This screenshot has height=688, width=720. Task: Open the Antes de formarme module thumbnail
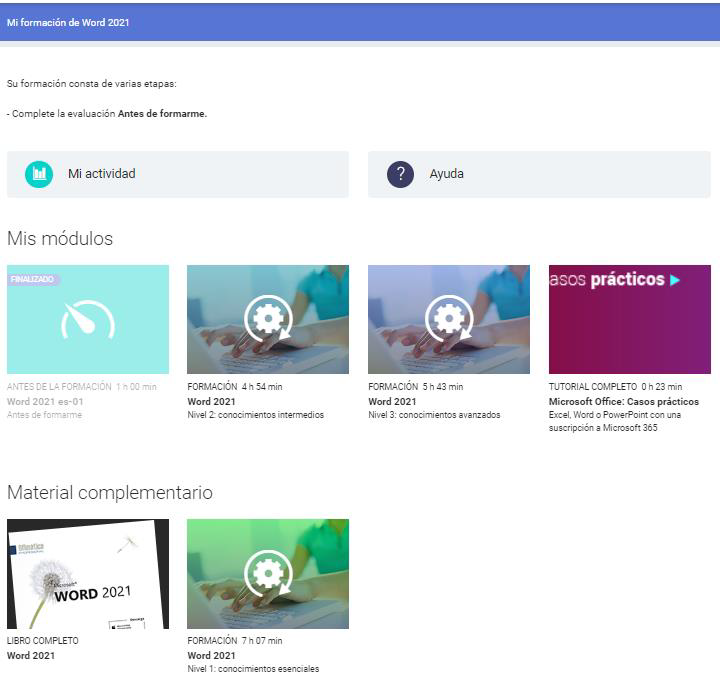coord(88,319)
